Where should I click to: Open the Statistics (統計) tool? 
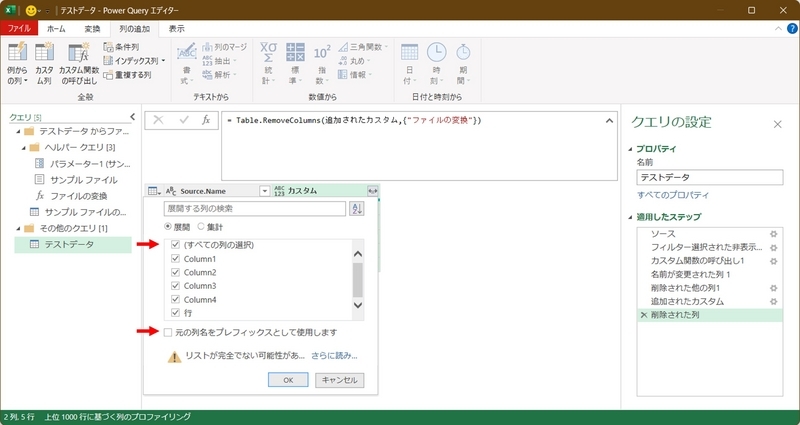click(268, 64)
